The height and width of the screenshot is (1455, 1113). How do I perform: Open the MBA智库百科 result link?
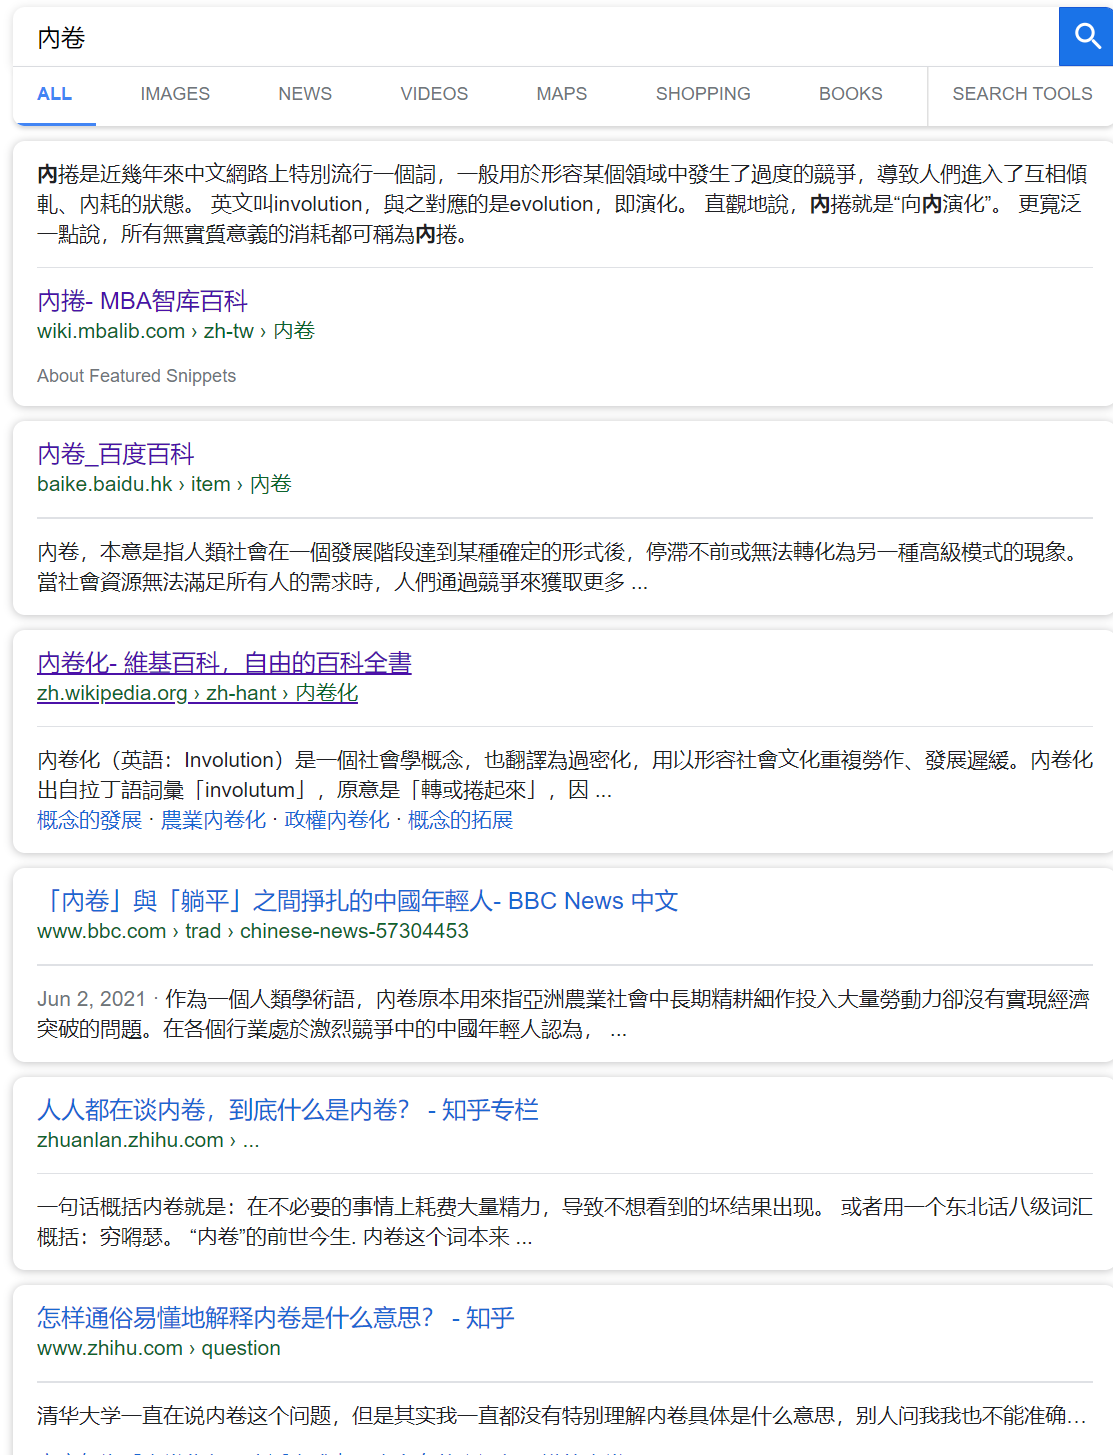click(142, 301)
